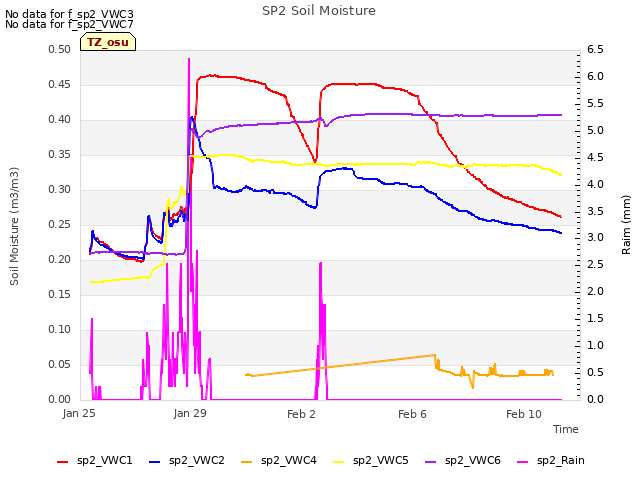Click the Feb 2 x-axis label
The height and width of the screenshot is (480, 640).
pos(301,414)
